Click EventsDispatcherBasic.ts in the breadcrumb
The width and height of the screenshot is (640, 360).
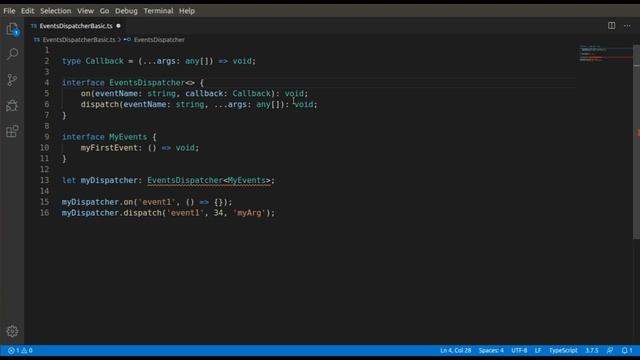(x=79, y=40)
